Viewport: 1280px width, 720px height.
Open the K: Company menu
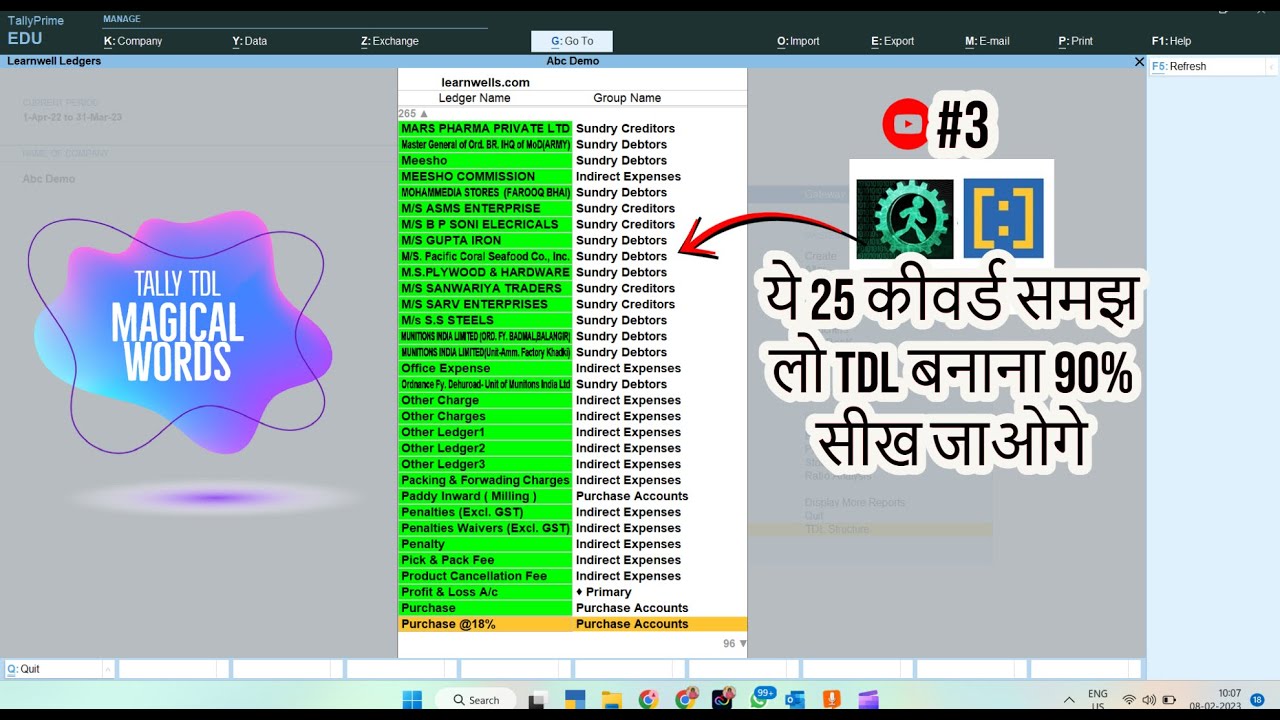point(133,41)
